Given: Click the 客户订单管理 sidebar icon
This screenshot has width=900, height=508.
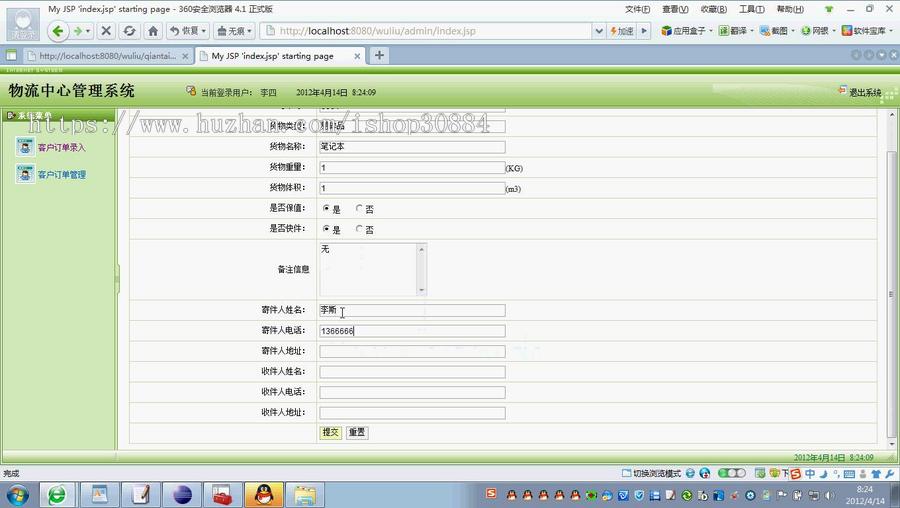Looking at the screenshot, I should 25,174.
